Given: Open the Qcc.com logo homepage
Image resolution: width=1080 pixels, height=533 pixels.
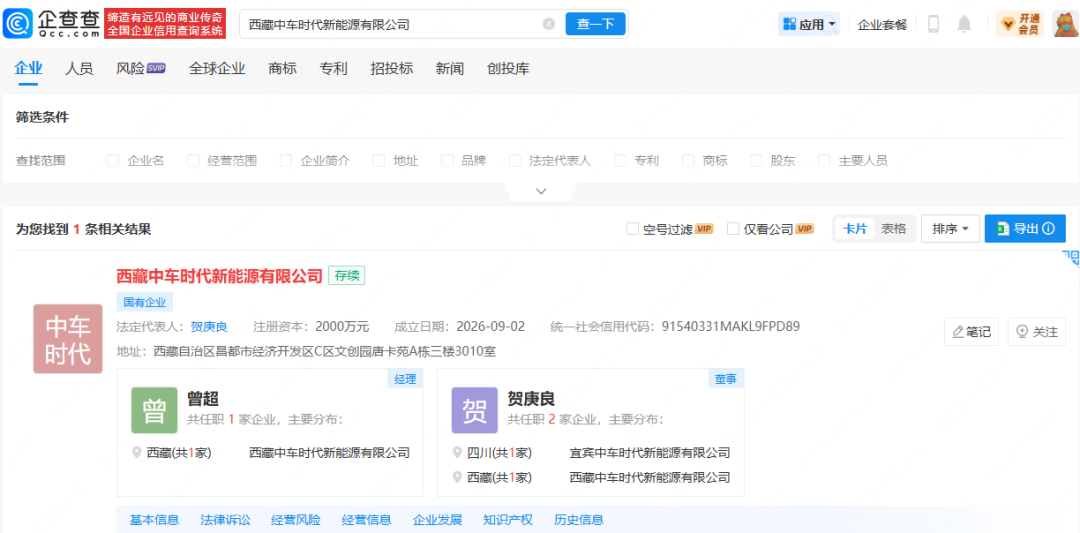Looking at the screenshot, I should pos(52,24).
